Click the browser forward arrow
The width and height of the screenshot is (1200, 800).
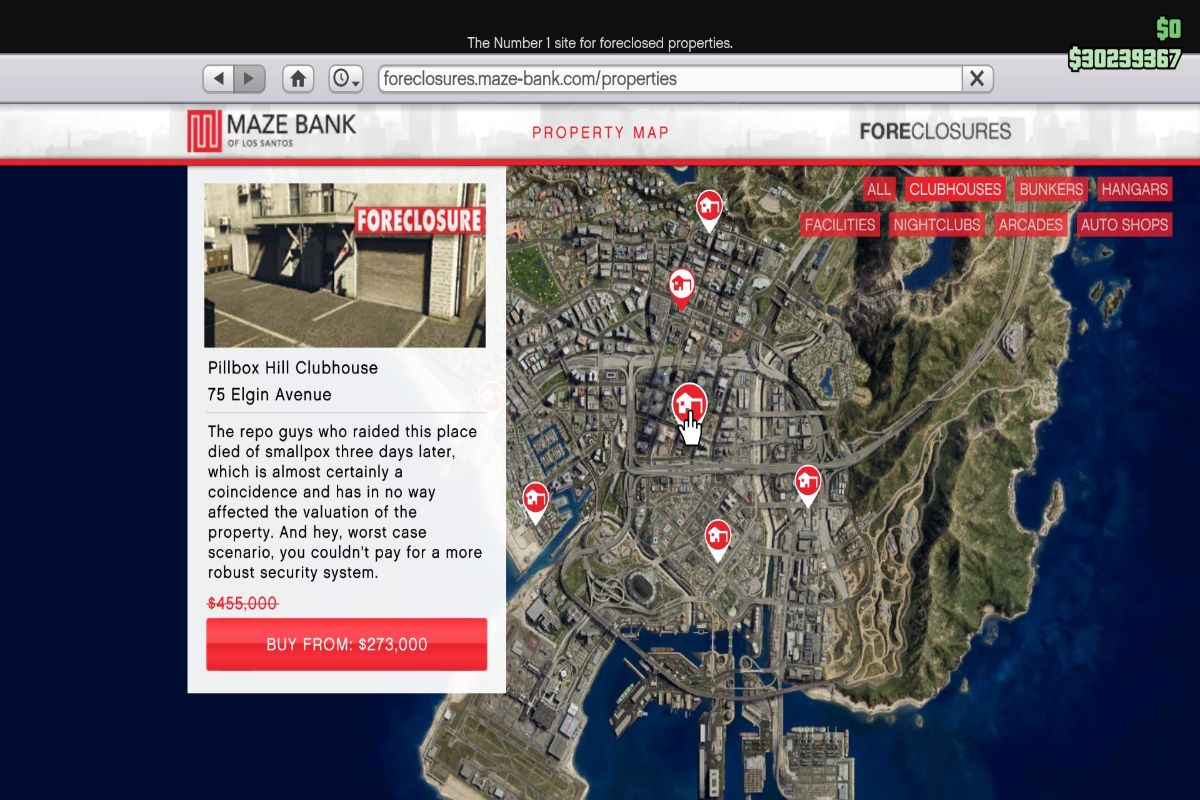247,77
